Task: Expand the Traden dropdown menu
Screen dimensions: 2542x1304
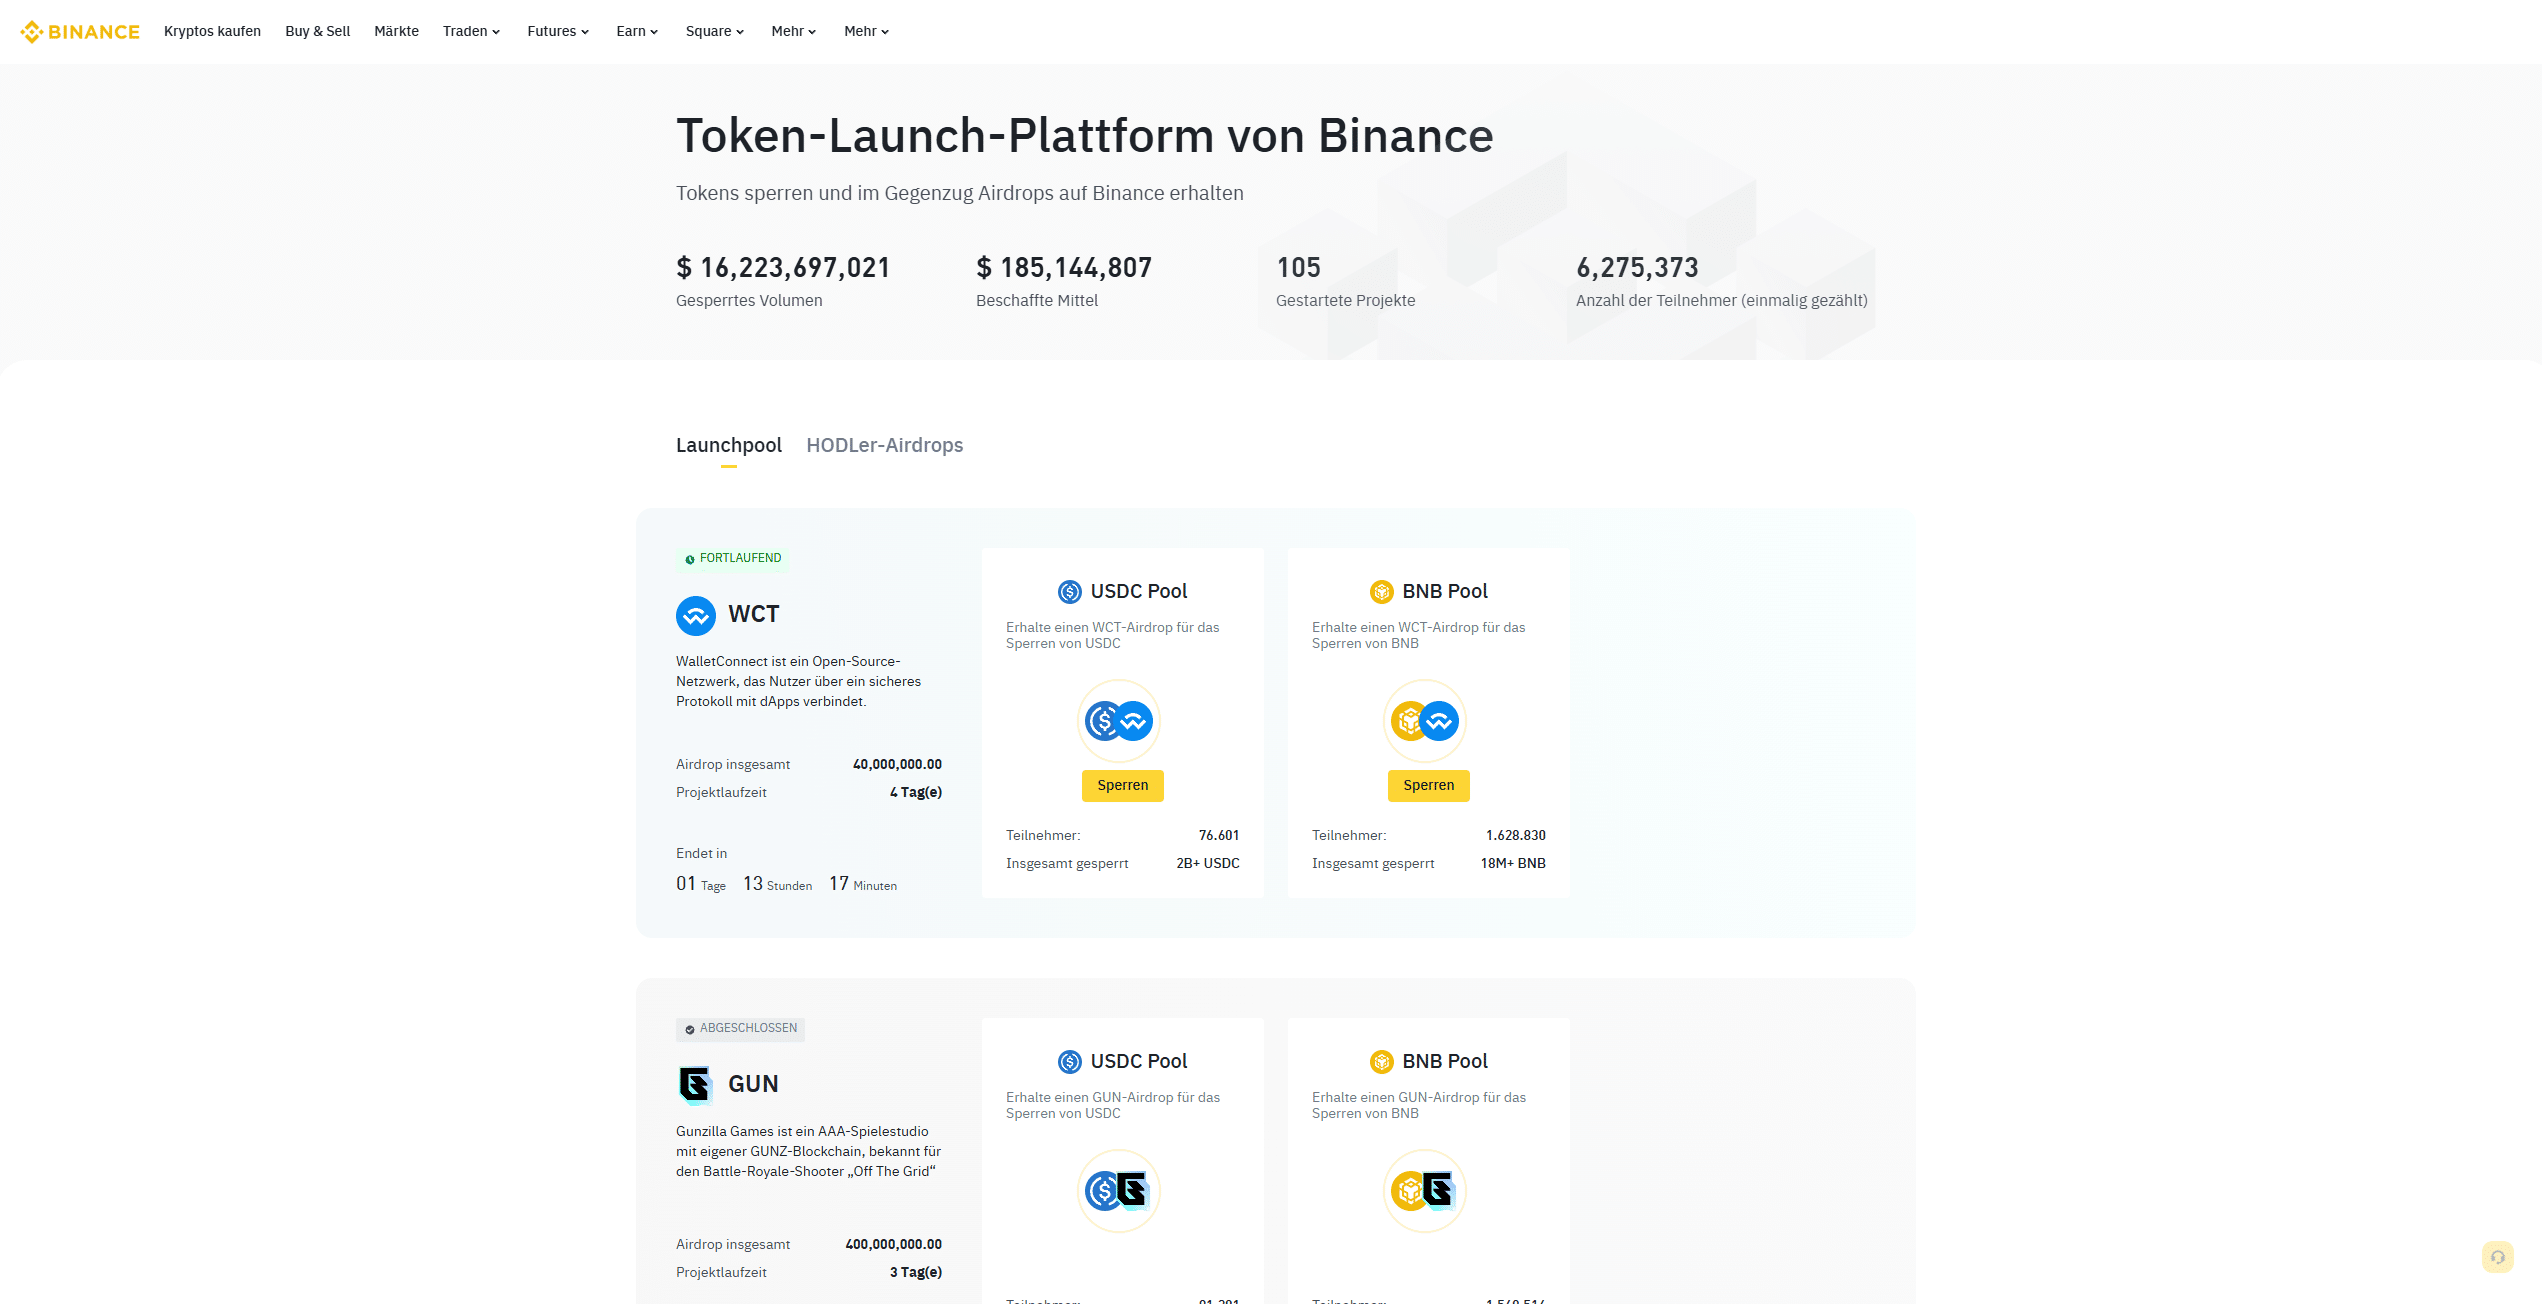Action: click(x=470, y=31)
